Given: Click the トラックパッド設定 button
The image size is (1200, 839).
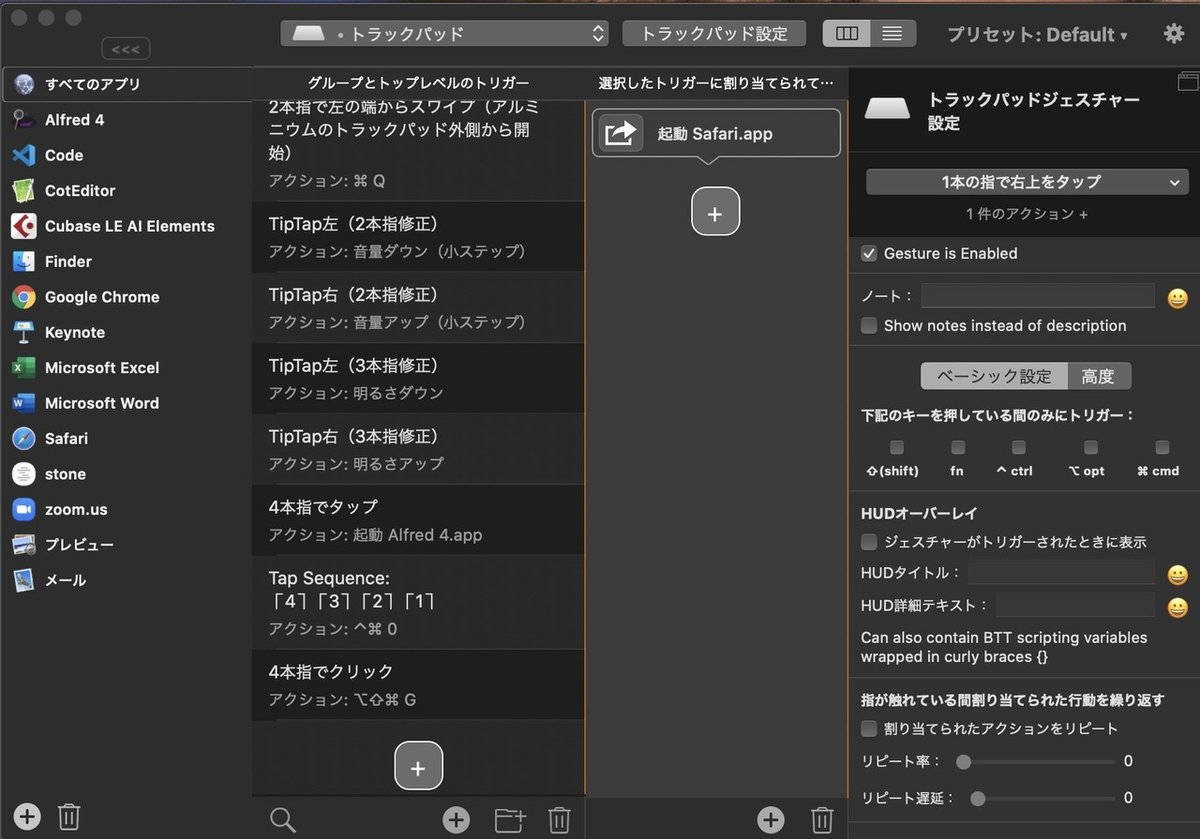Looking at the screenshot, I should [x=714, y=33].
